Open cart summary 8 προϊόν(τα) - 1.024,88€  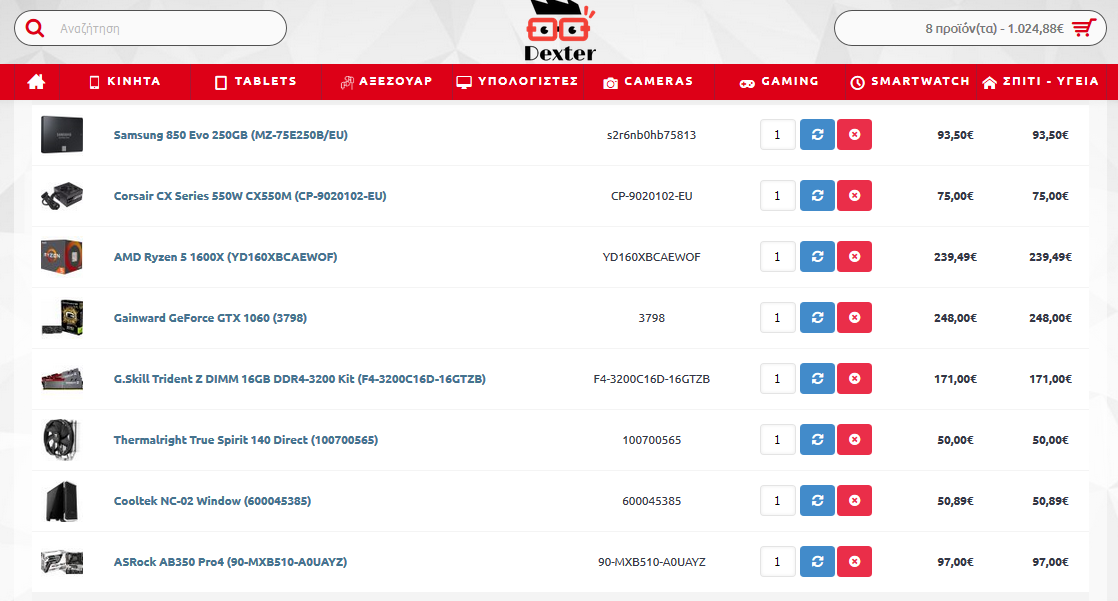[x=970, y=29]
